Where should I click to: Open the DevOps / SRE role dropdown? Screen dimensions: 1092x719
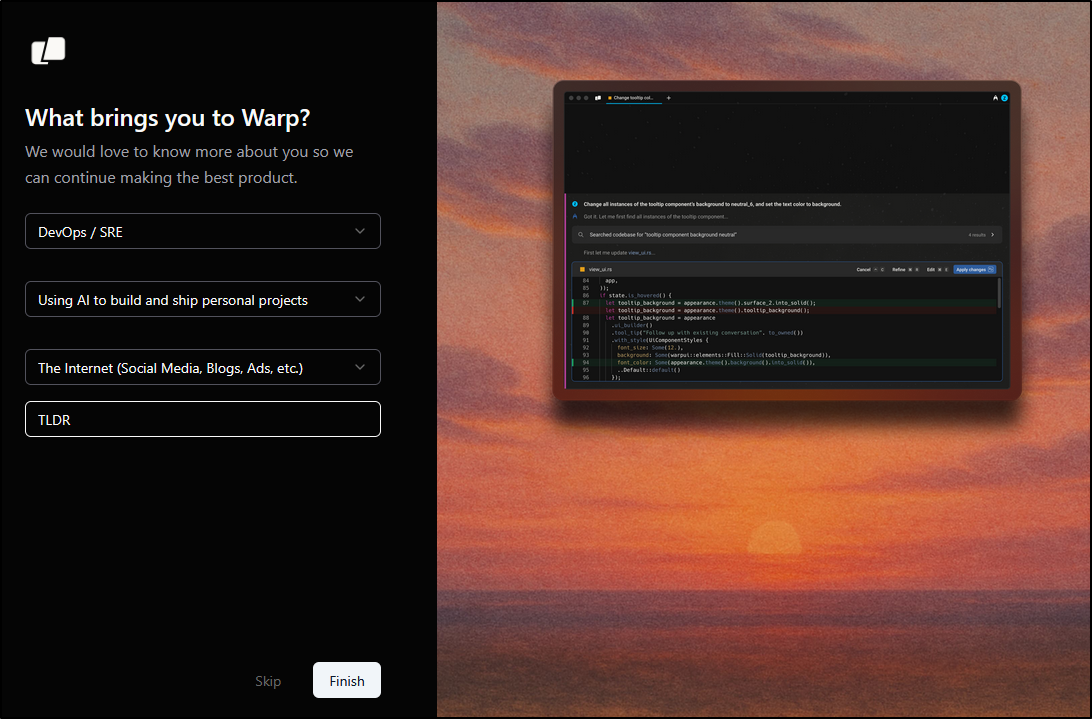click(x=202, y=231)
